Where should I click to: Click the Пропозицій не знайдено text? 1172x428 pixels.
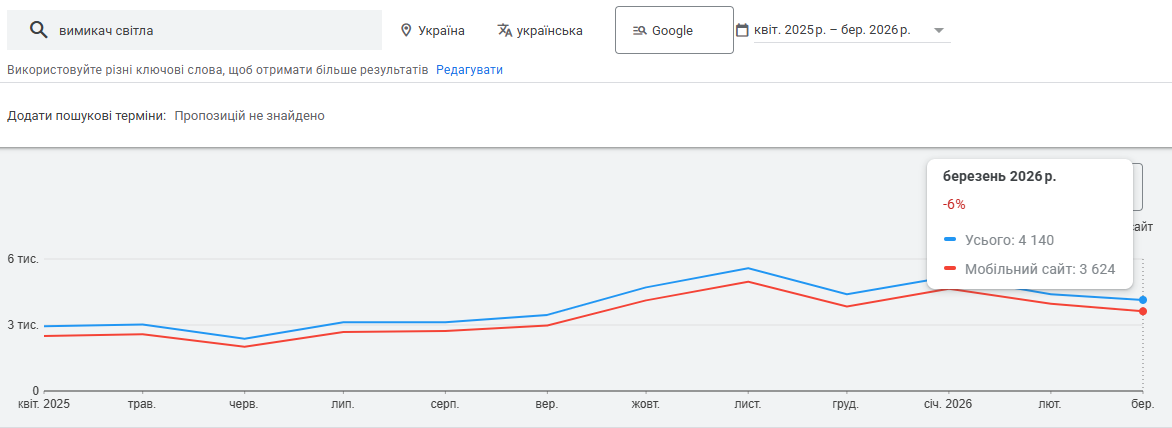point(249,116)
